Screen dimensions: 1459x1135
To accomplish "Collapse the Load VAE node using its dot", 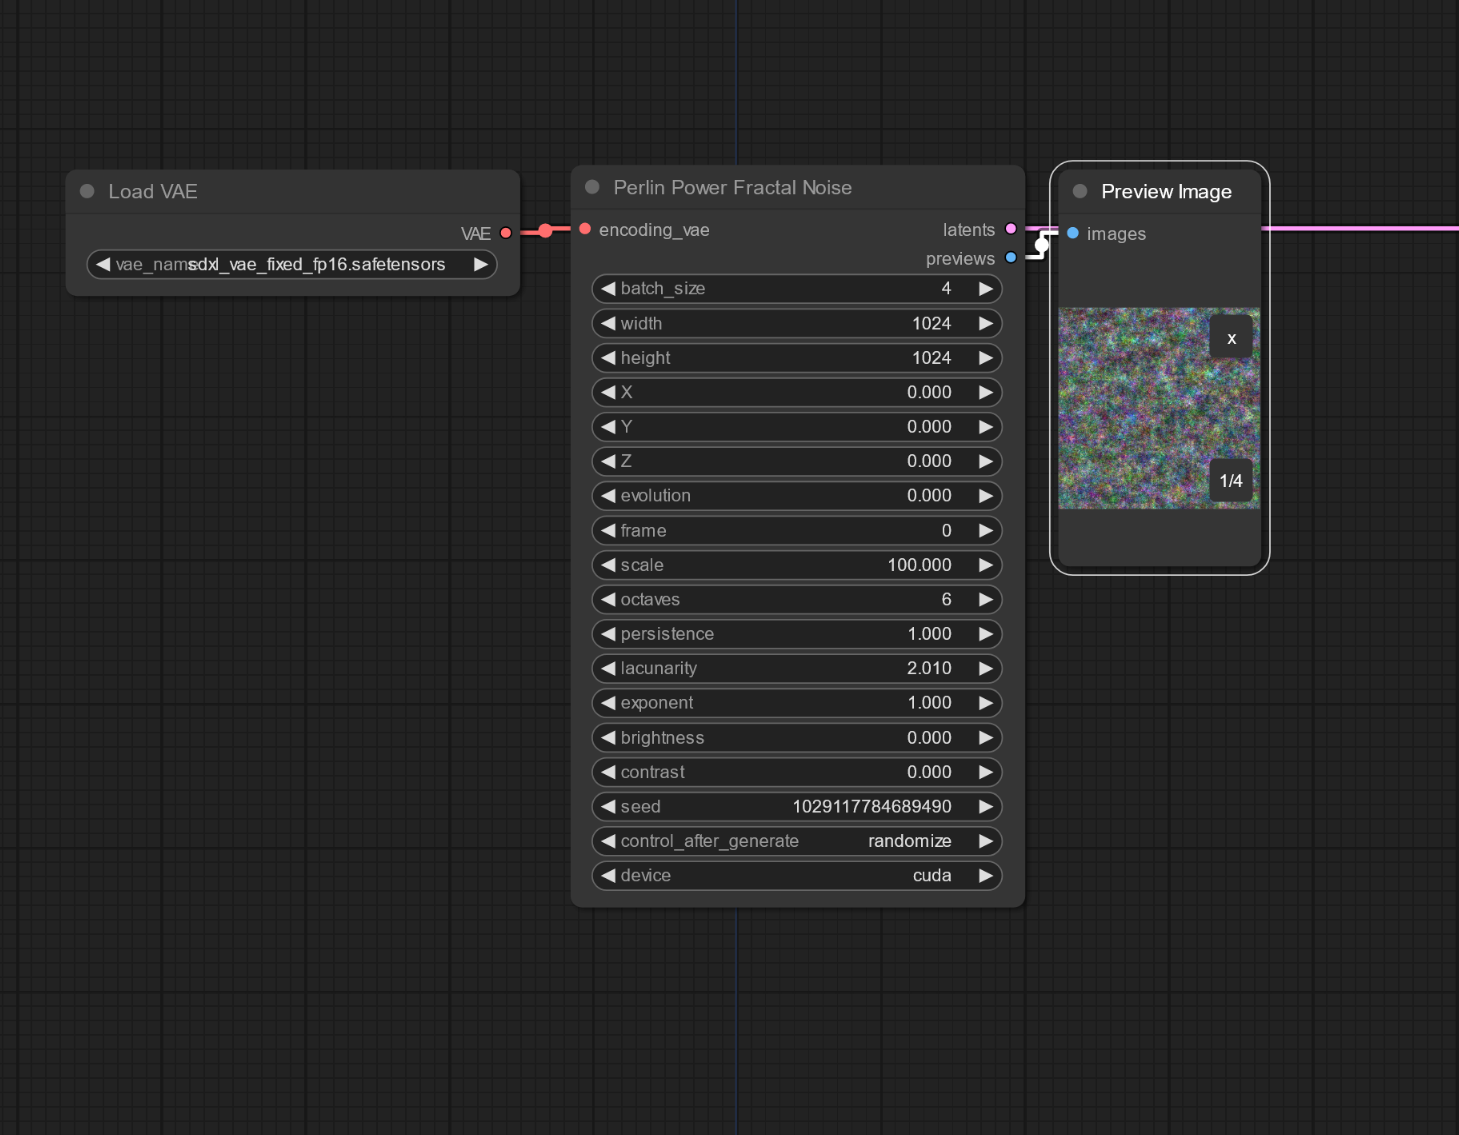I will [x=87, y=191].
